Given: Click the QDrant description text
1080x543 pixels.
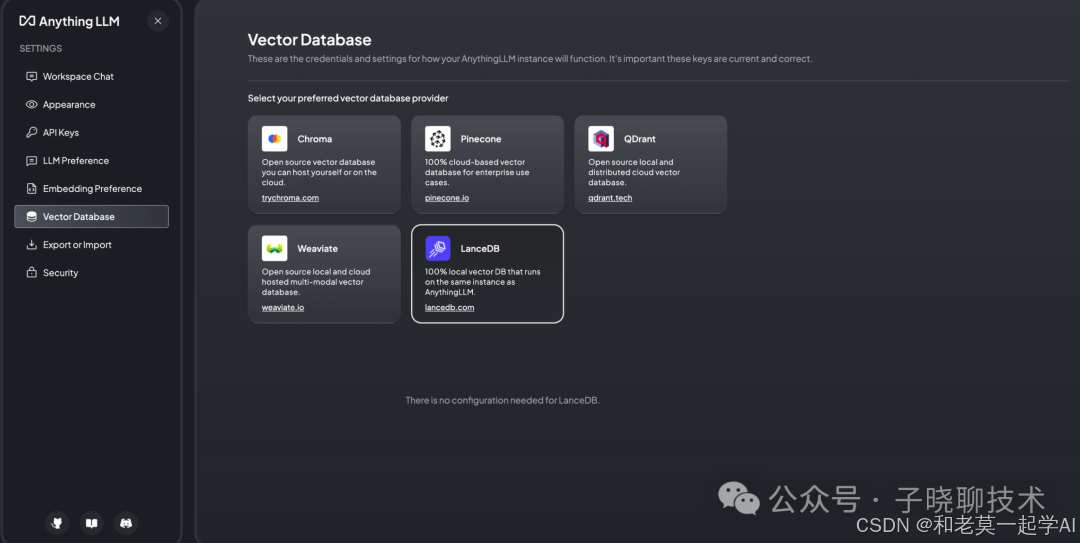Looking at the screenshot, I should [x=634, y=172].
